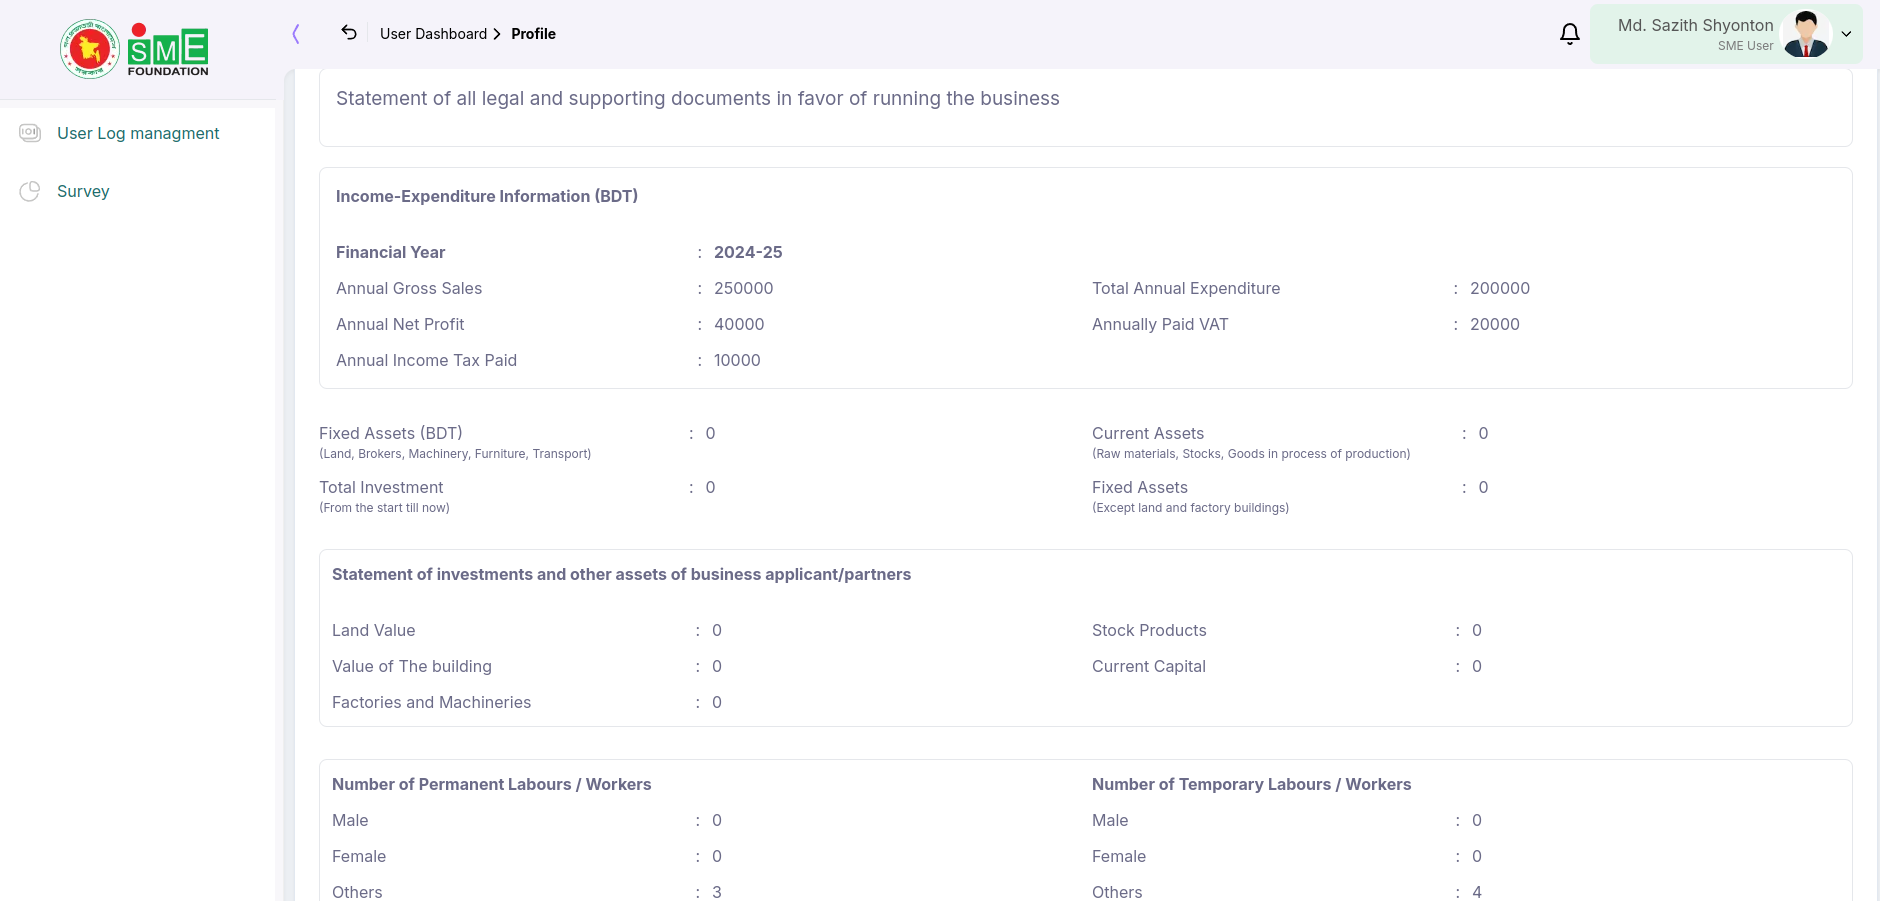
Task: Select the Financial Year value 2024-25
Action: click(x=748, y=252)
